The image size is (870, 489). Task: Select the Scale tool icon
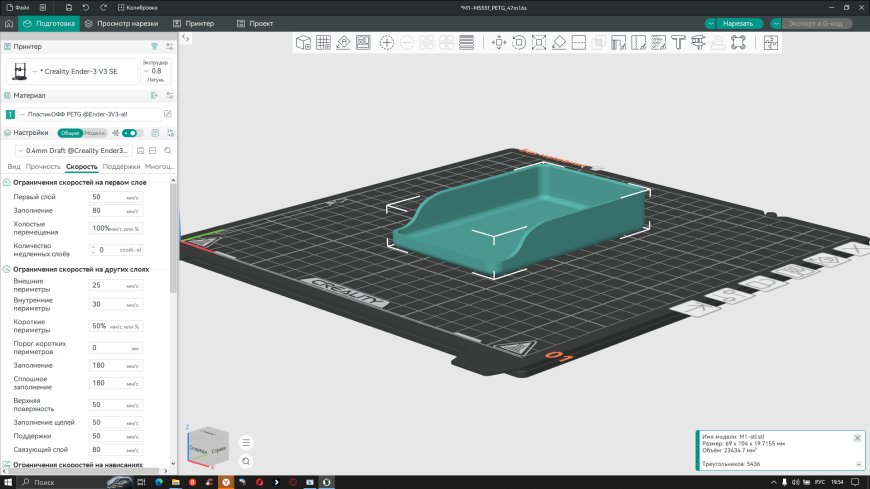tap(539, 43)
